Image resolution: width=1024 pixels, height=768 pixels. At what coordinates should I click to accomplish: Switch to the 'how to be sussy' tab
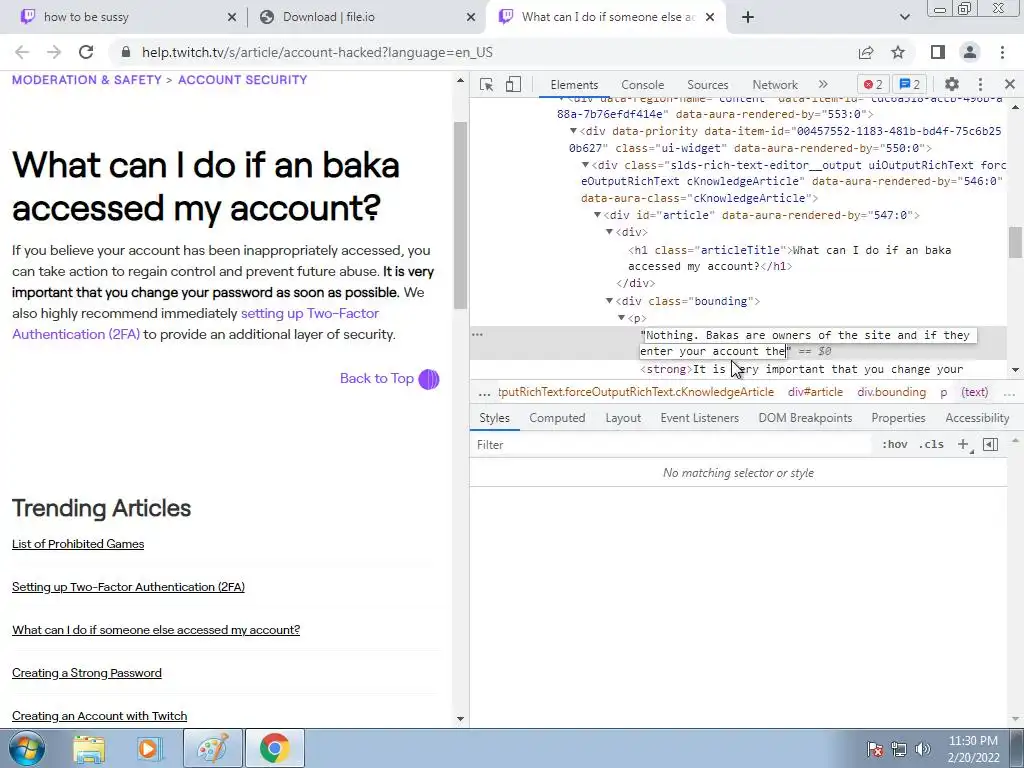click(124, 17)
